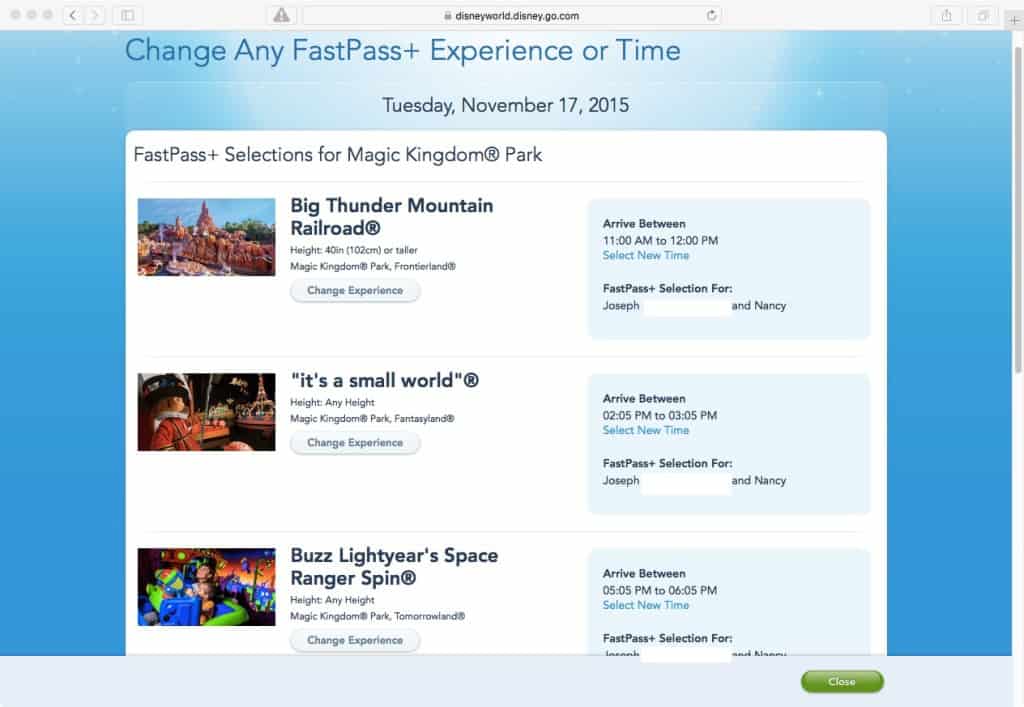Click the "05:05 PM to 06:05 PM" time
Image resolution: width=1024 pixels, height=707 pixels.
pos(660,590)
